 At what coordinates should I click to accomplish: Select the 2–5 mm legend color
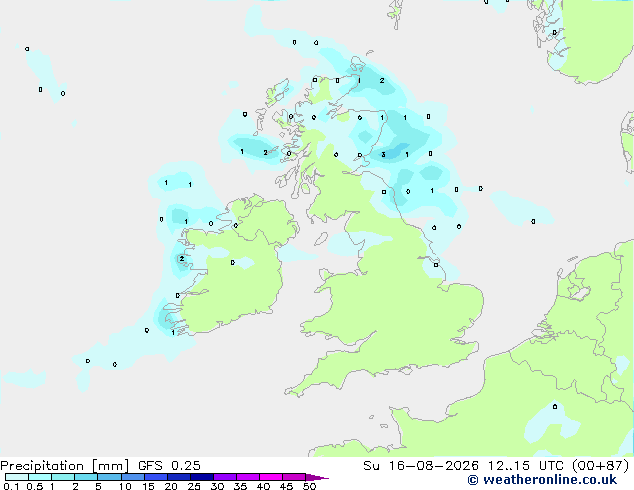tap(86, 477)
